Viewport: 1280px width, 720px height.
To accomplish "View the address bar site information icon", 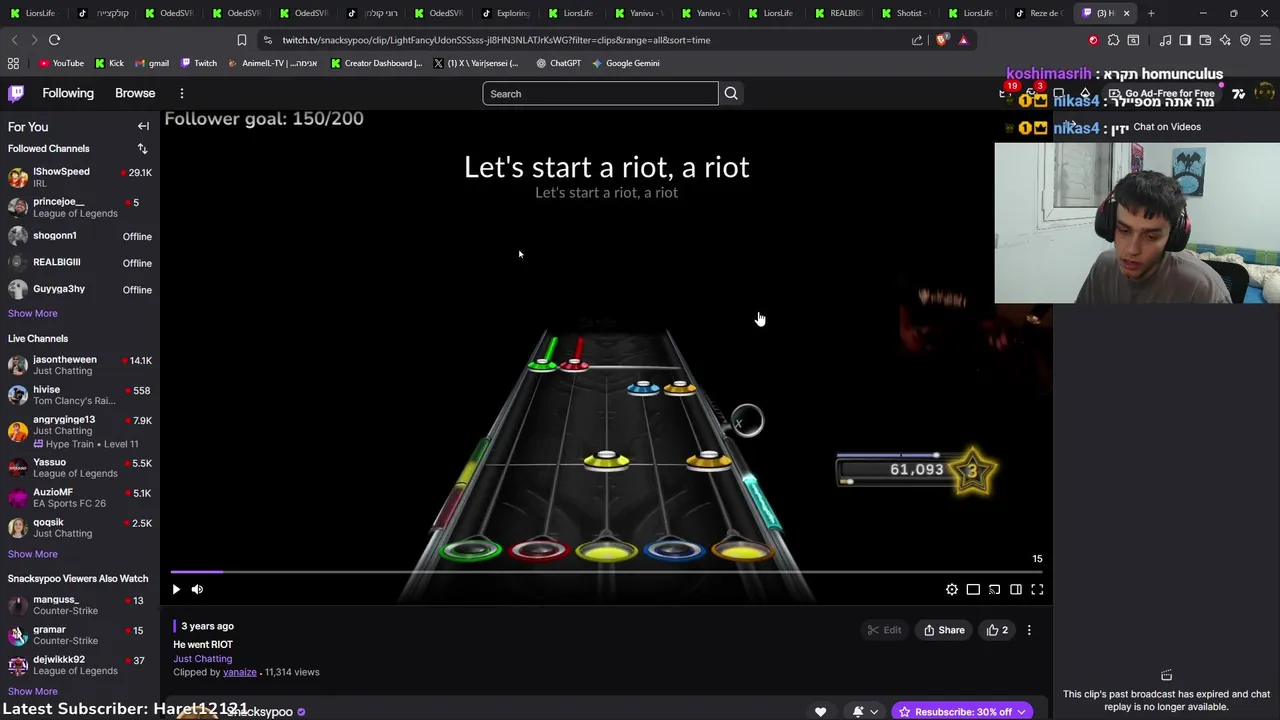I will pyautogui.click(x=267, y=40).
